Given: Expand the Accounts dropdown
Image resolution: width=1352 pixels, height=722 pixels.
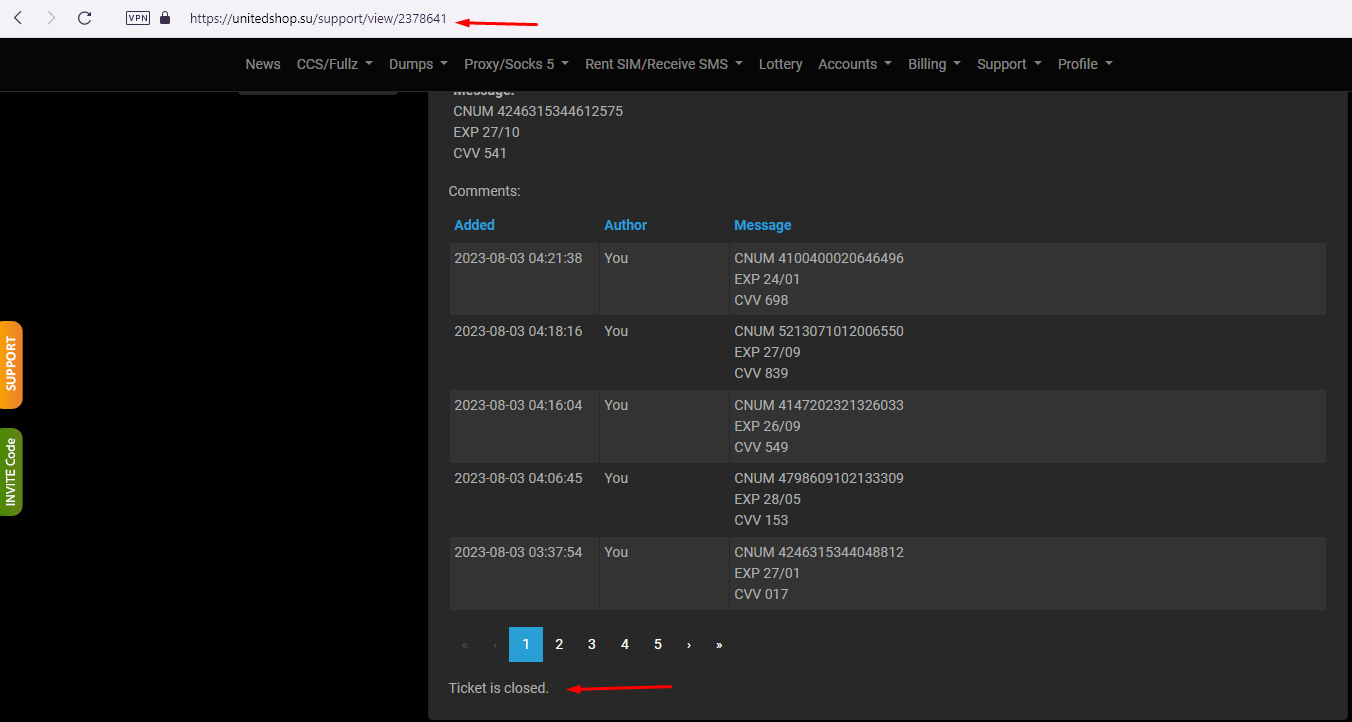Looking at the screenshot, I should [x=855, y=64].
